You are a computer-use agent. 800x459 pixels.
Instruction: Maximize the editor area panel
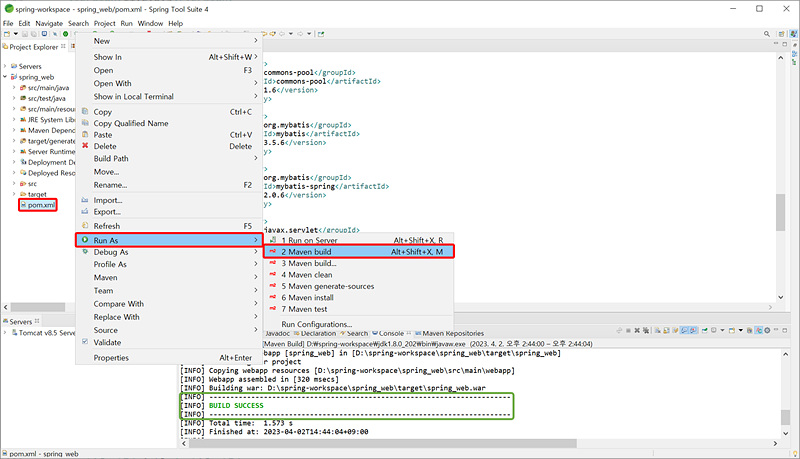click(785, 44)
